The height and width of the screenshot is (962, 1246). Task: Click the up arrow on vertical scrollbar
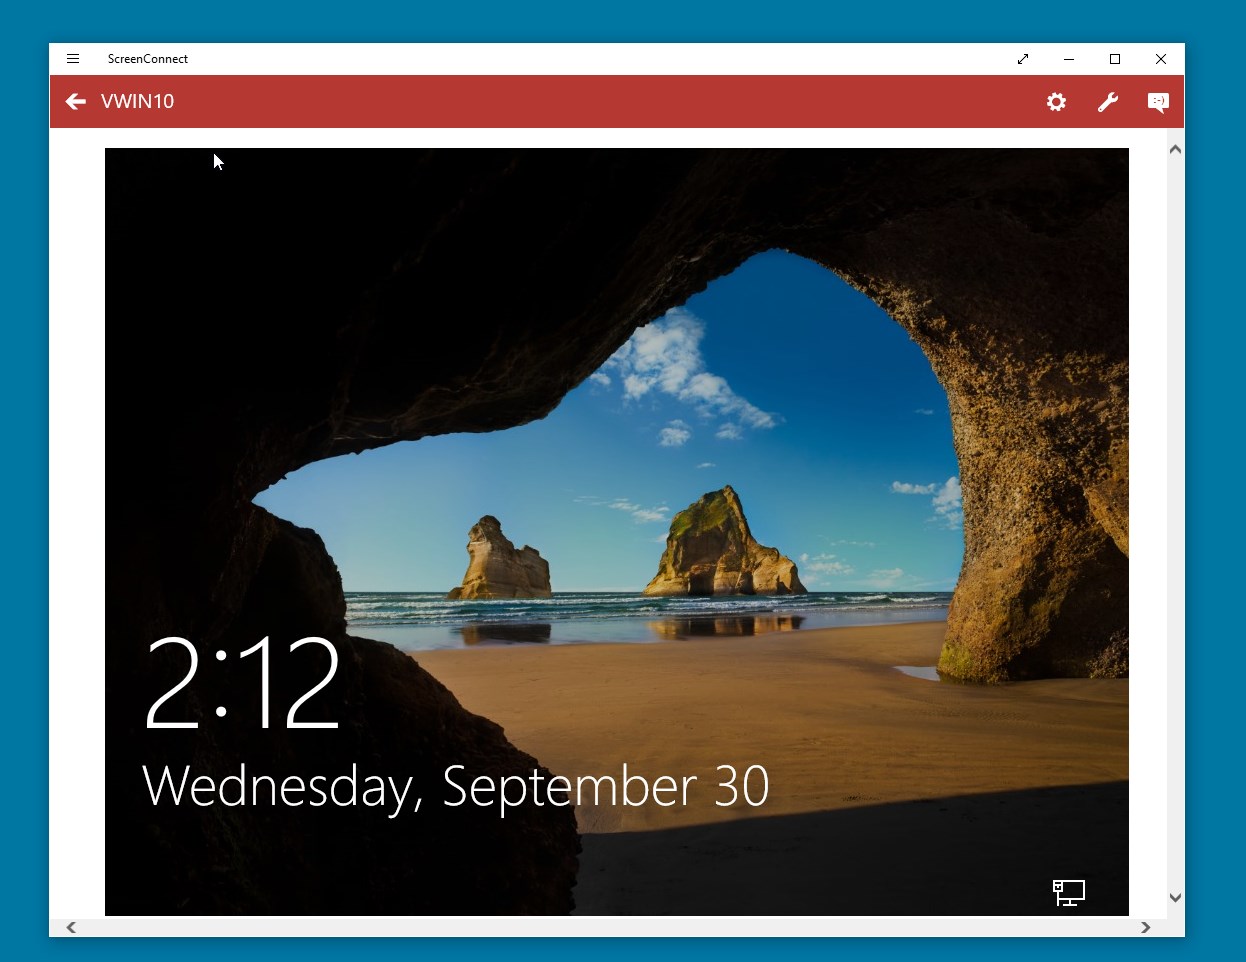click(x=1175, y=148)
